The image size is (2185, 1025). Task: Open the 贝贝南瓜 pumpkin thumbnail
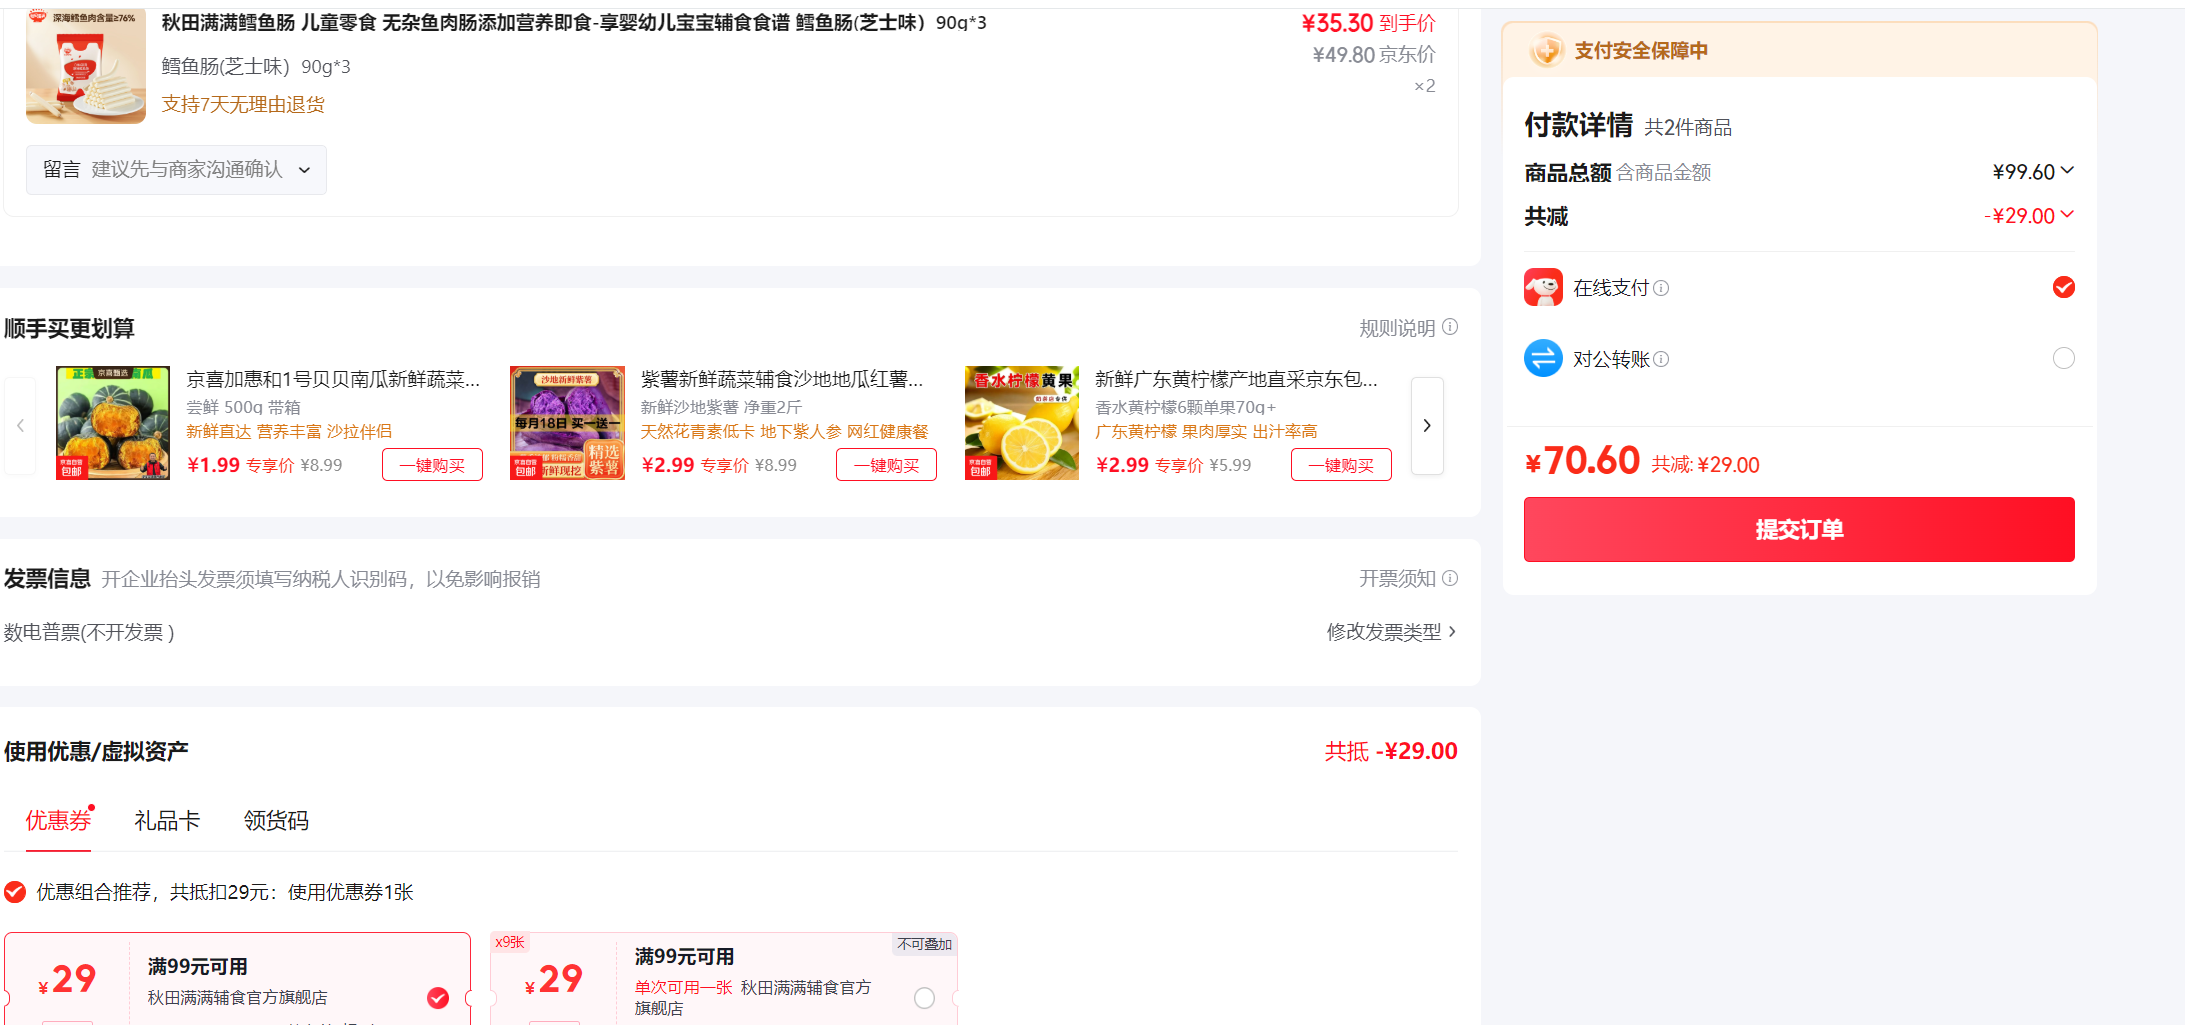(x=113, y=423)
